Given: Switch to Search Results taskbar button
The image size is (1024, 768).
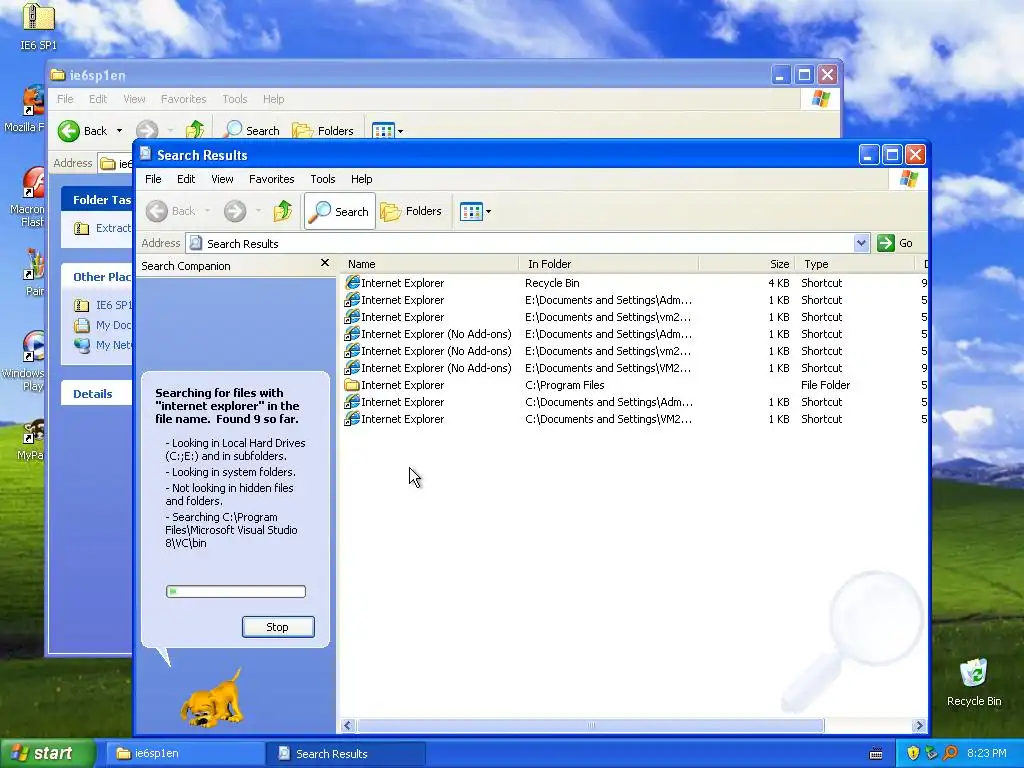Looking at the screenshot, I should 345,754.
